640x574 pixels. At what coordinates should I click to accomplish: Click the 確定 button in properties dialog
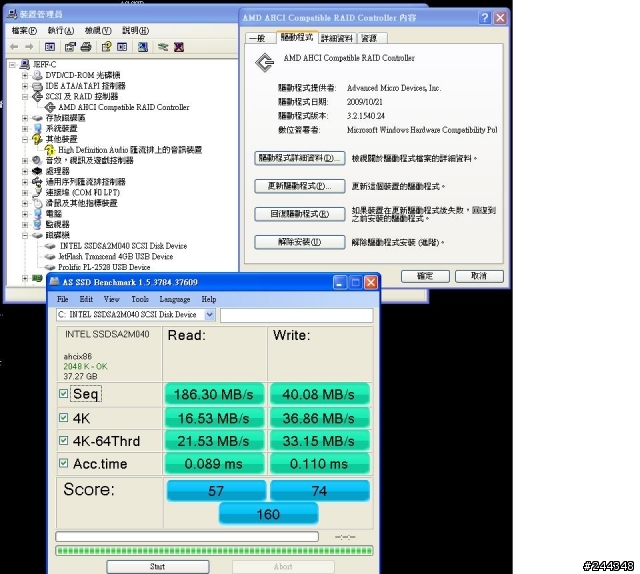[x=425, y=276]
